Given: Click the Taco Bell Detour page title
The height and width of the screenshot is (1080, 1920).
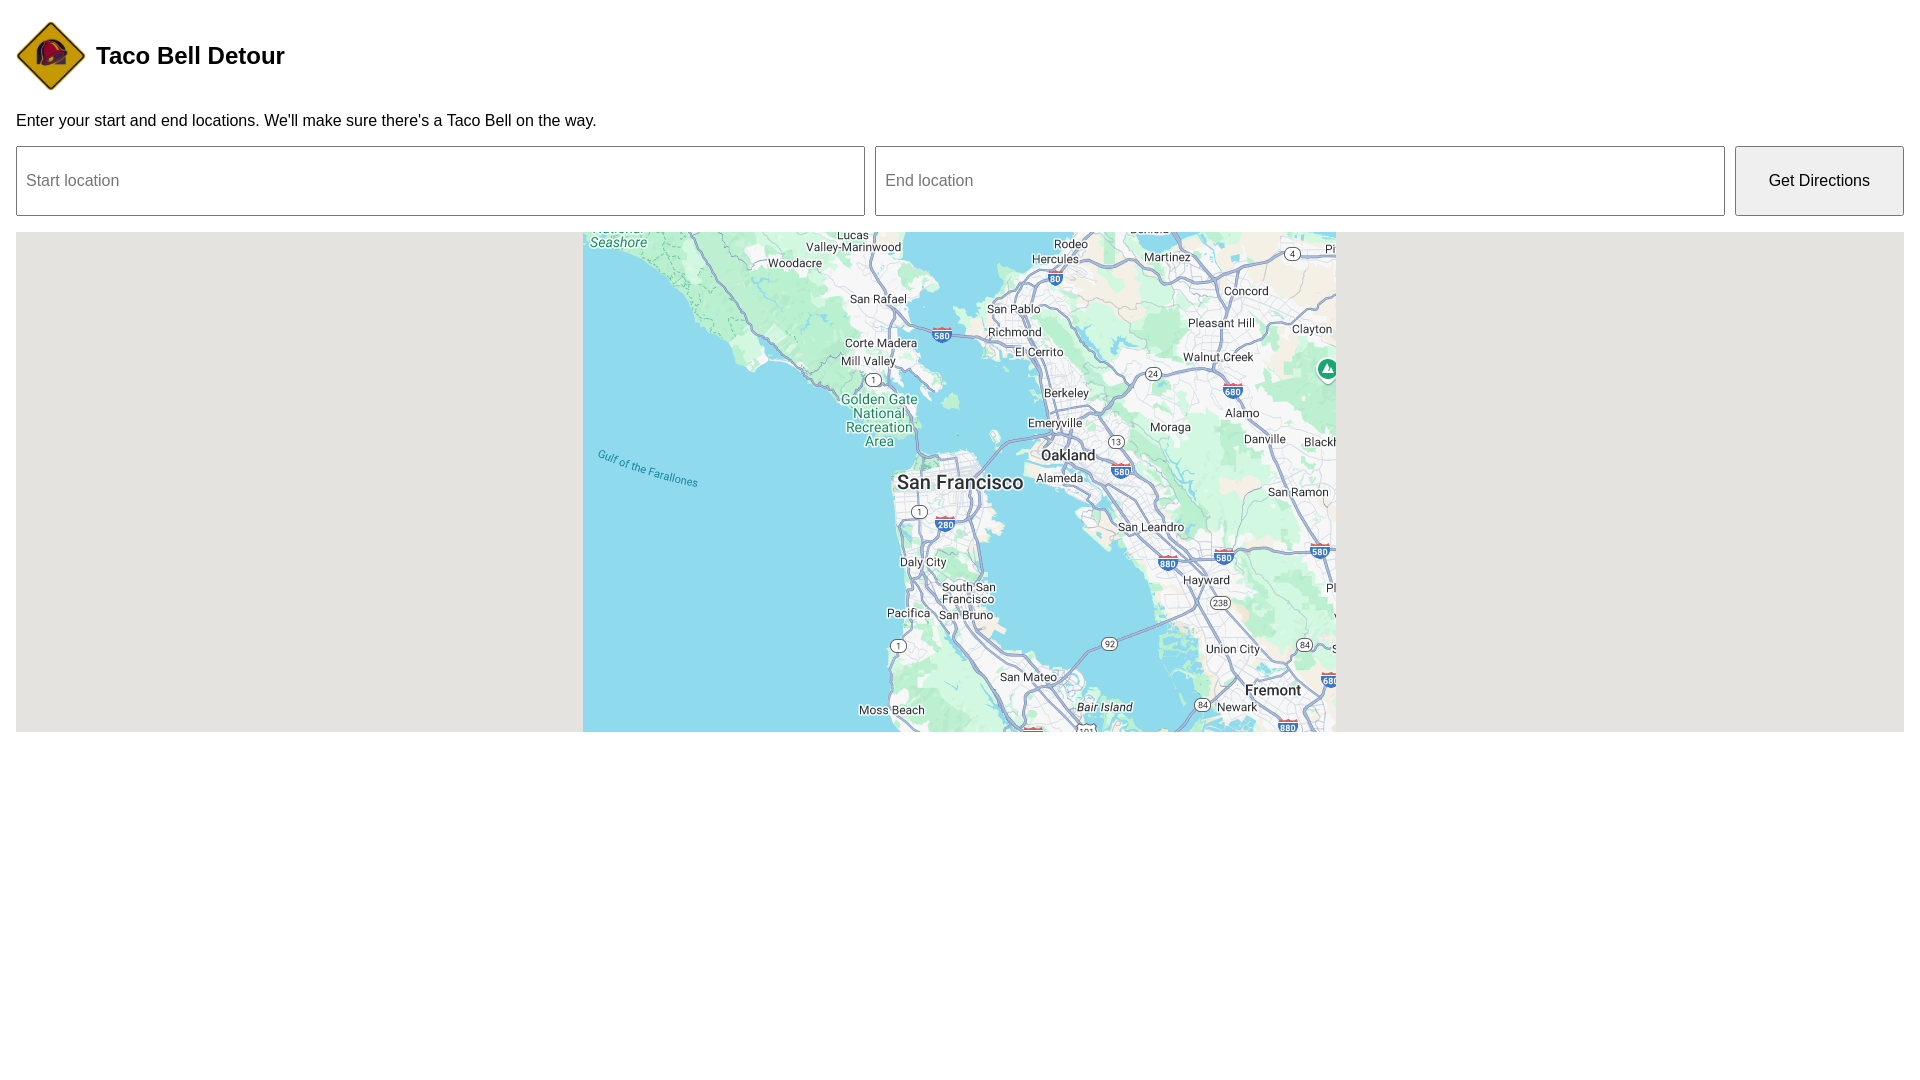Looking at the screenshot, I should point(190,56).
